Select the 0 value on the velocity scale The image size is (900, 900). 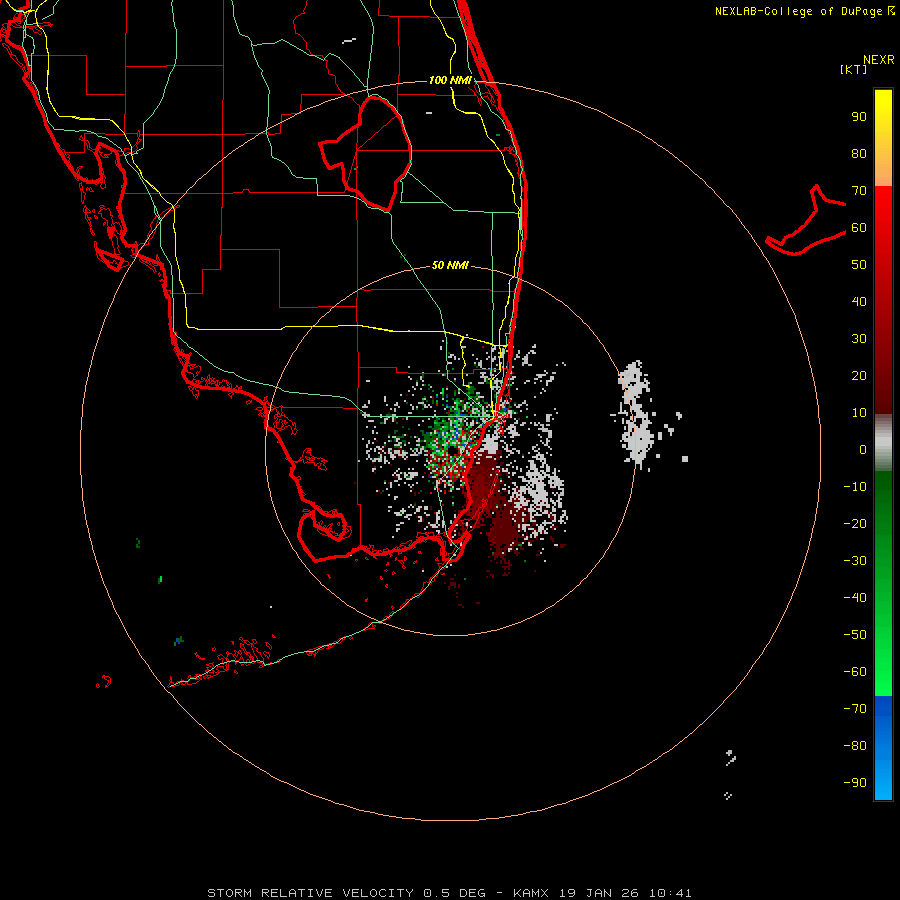[x=863, y=449]
